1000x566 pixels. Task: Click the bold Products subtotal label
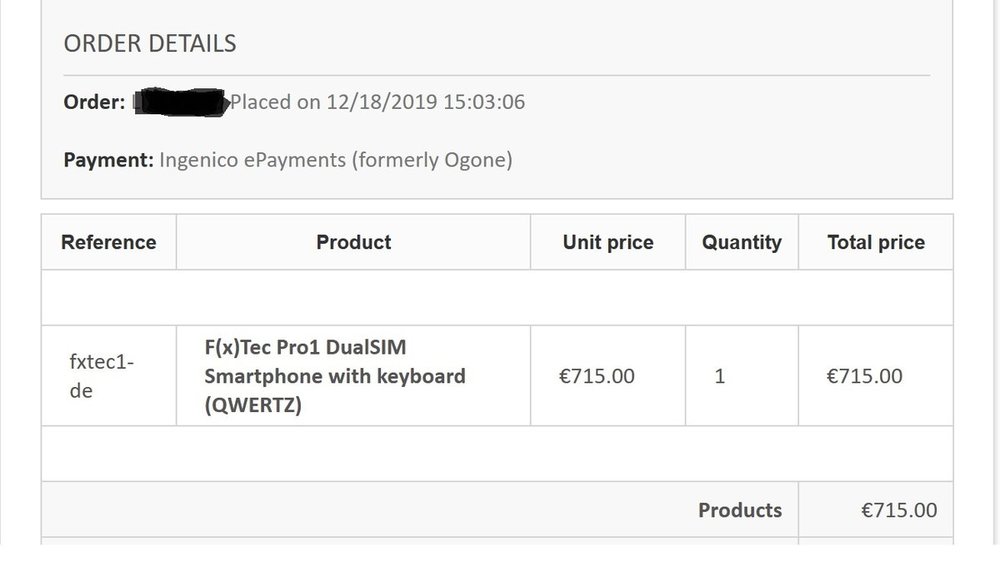tap(740, 510)
